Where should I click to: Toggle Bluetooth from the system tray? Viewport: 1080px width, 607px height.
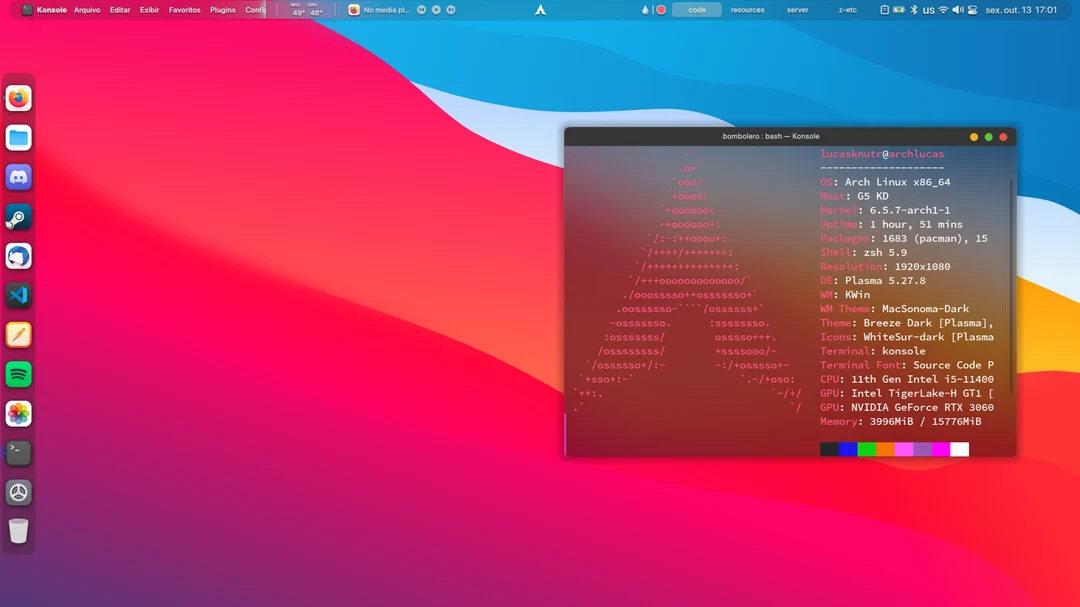pyautogui.click(x=914, y=9)
